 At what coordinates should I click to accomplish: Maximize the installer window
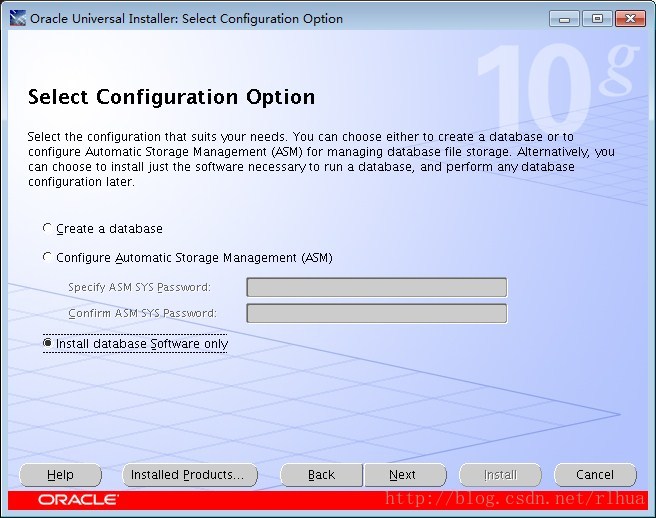point(597,19)
